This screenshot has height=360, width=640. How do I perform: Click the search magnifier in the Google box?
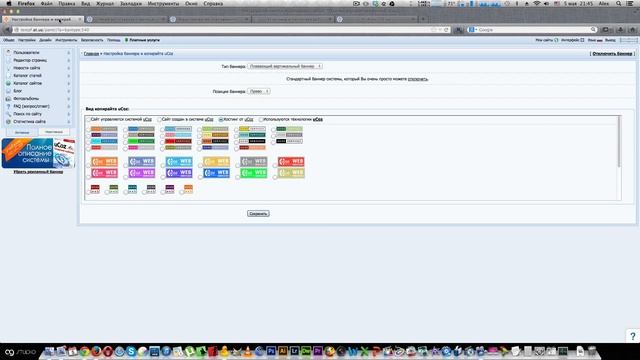[x=593, y=30]
